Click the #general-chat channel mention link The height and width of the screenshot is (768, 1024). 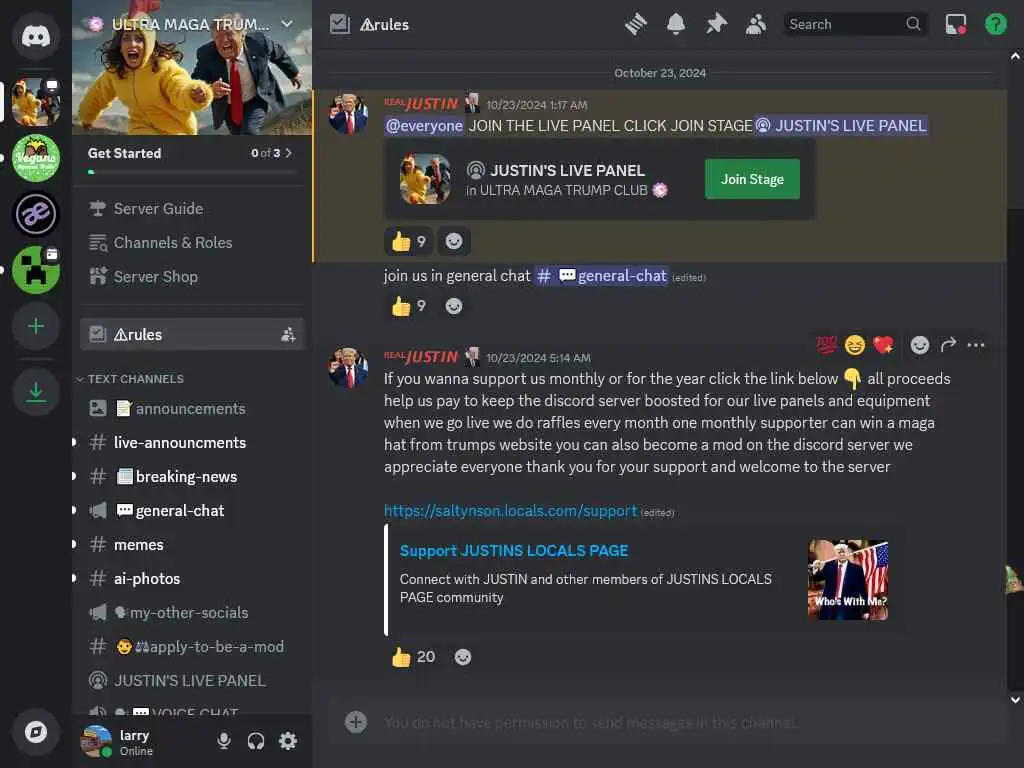coord(601,276)
